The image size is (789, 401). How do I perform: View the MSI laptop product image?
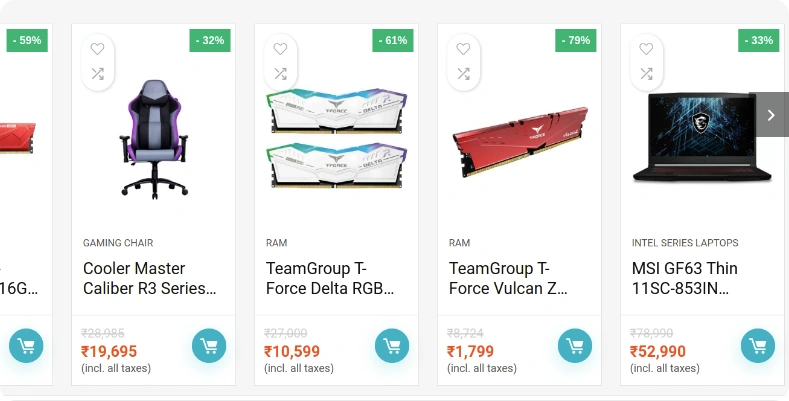[x=702, y=138]
